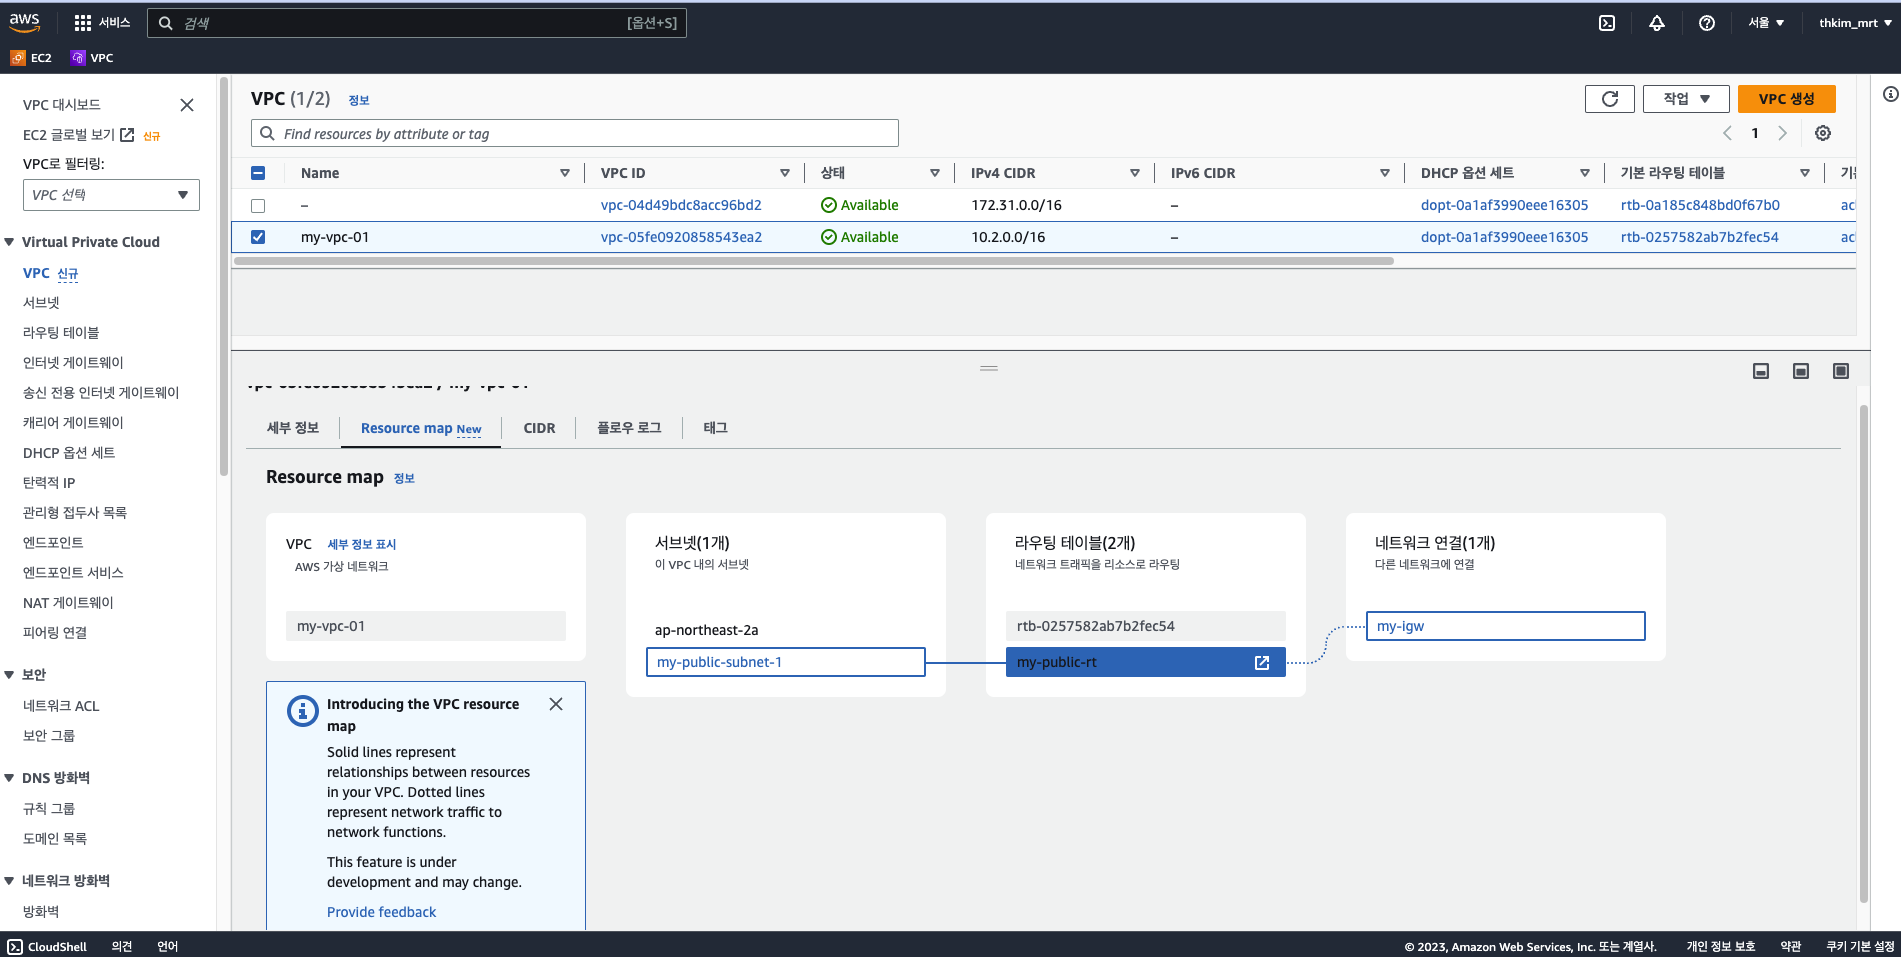Click 세부 정보 표시 in VPC card
This screenshot has width=1901, height=957.
(x=362, y=544)
